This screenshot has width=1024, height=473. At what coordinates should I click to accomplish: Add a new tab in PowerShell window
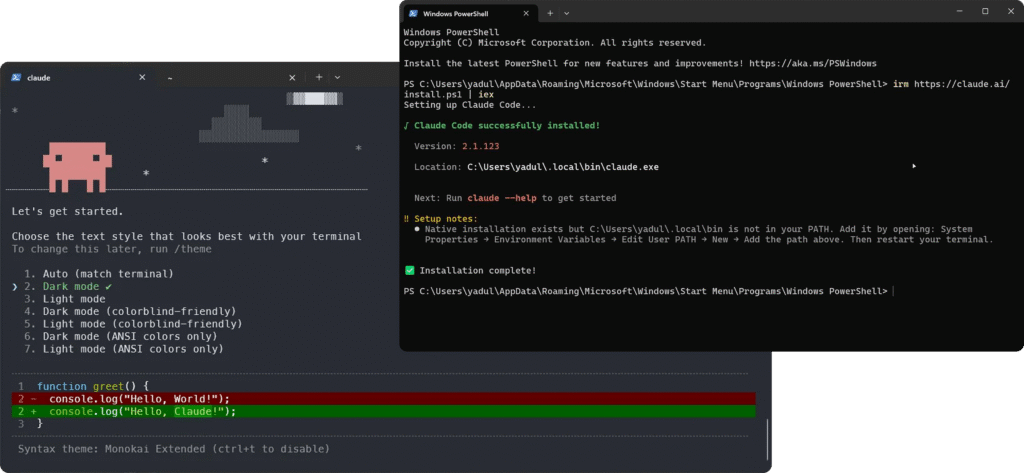550,13
